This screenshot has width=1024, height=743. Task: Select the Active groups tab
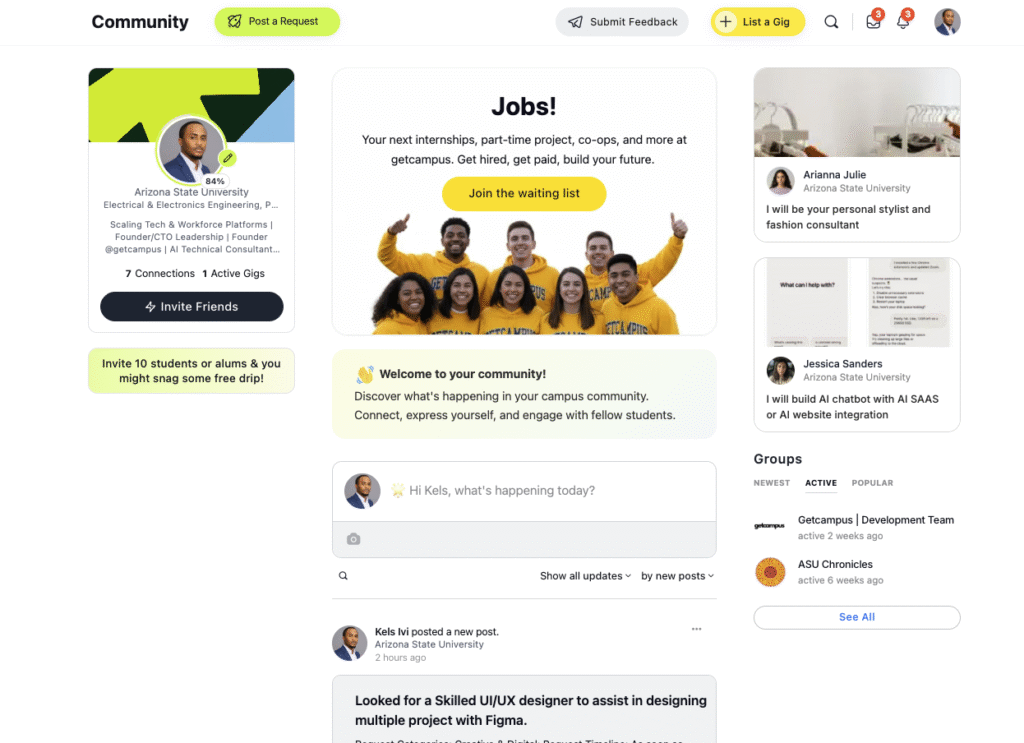point(821,483)
